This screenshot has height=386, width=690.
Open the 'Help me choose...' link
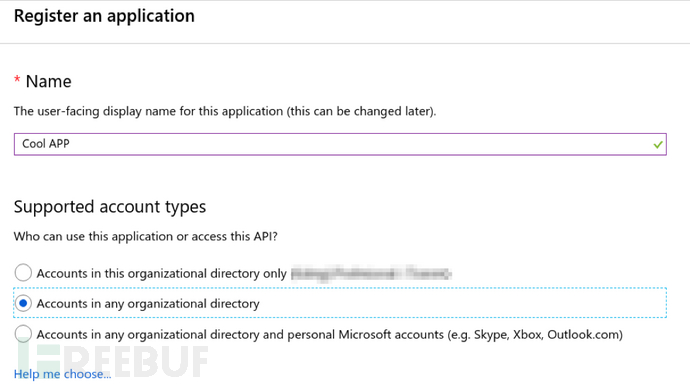click(62, 374)
